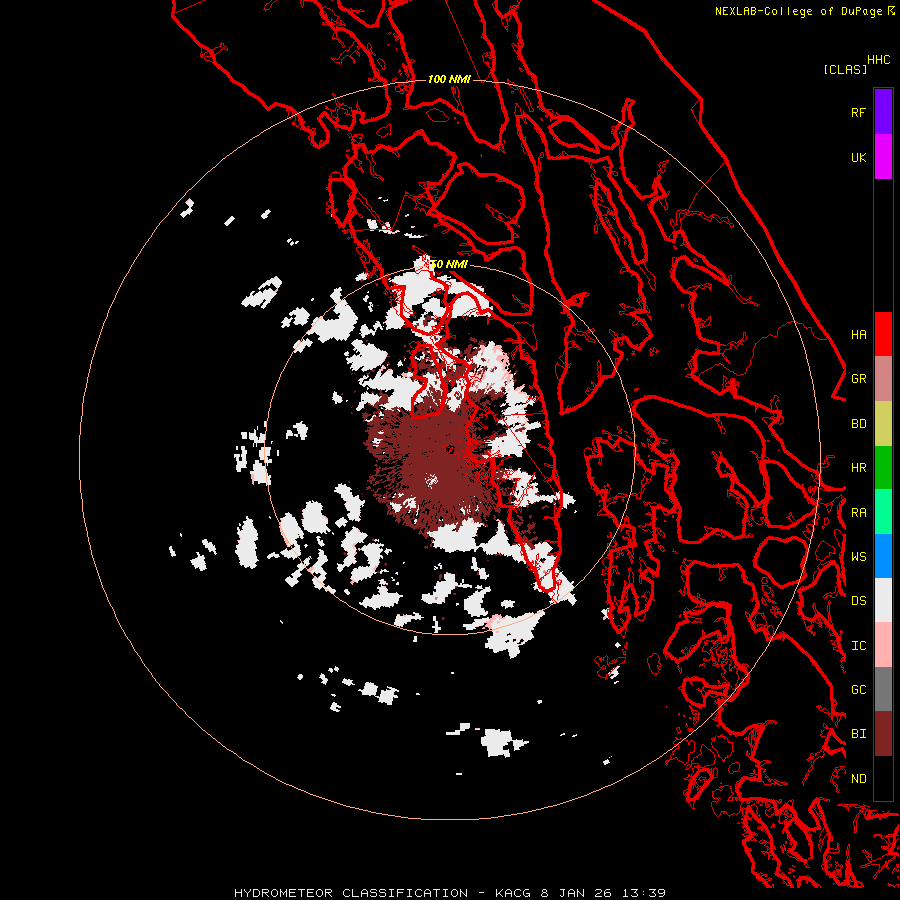The width and height of the screenshot is (900, 900).
Task: Click the KACG station identifier
Action: tap(513, 893)
